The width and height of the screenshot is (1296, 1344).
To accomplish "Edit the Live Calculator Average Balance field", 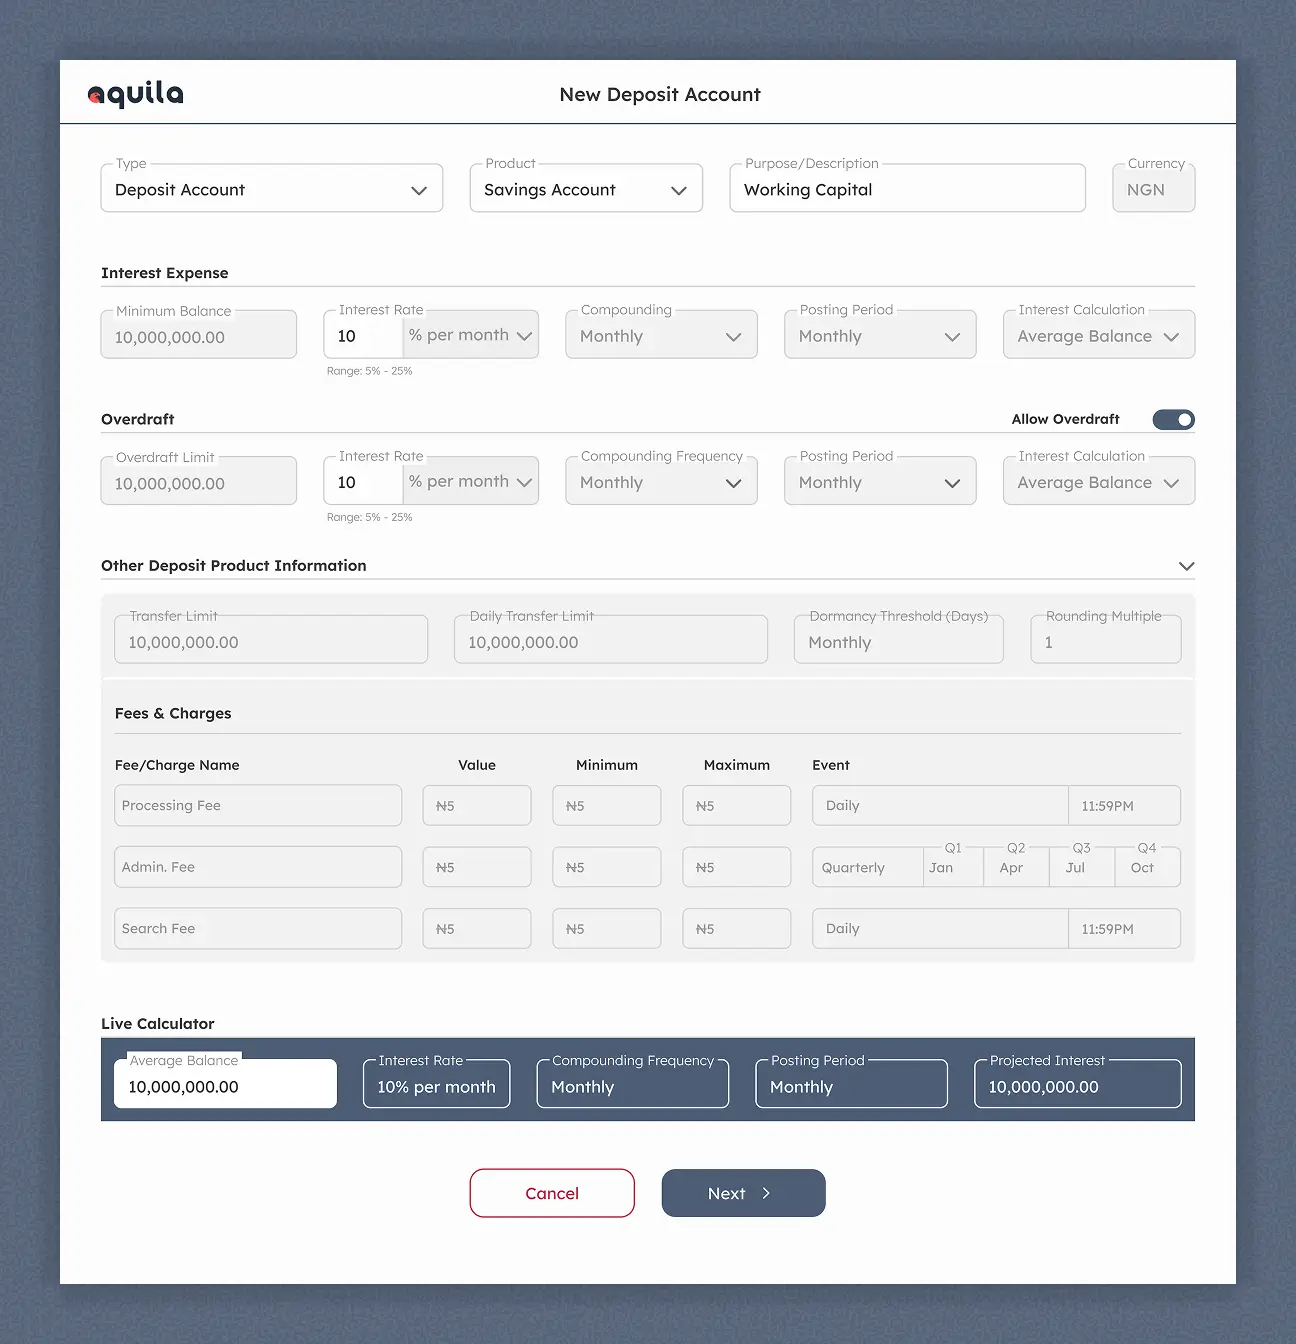I will coord(226,1084).
